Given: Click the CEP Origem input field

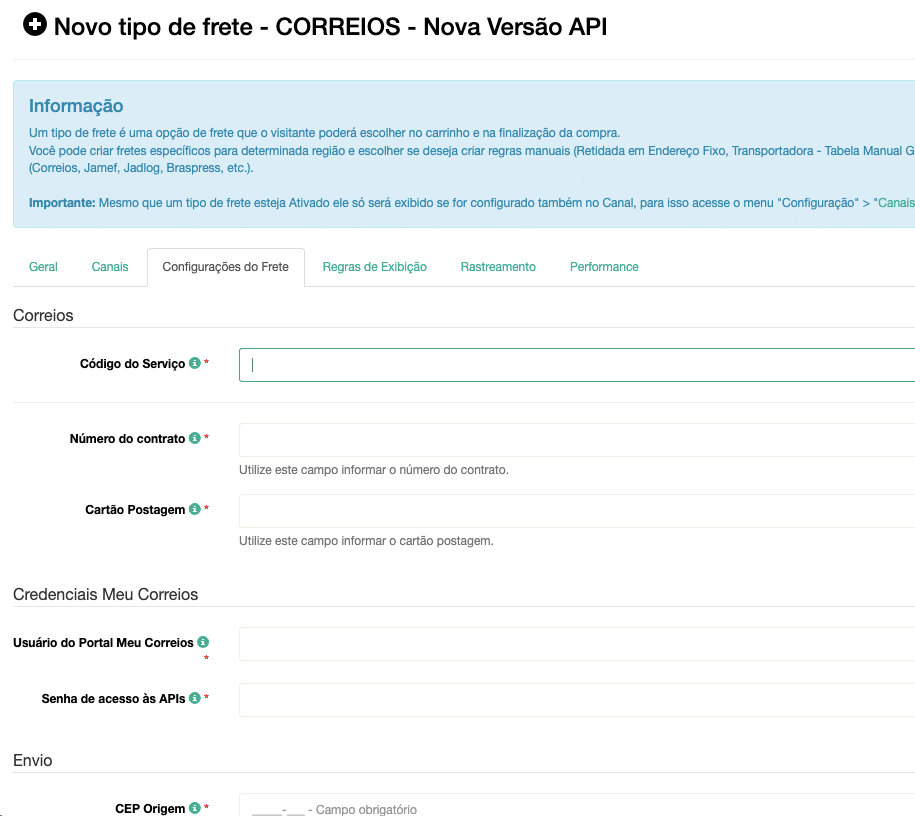Looking at the screenshot, I should pos(577,805).
